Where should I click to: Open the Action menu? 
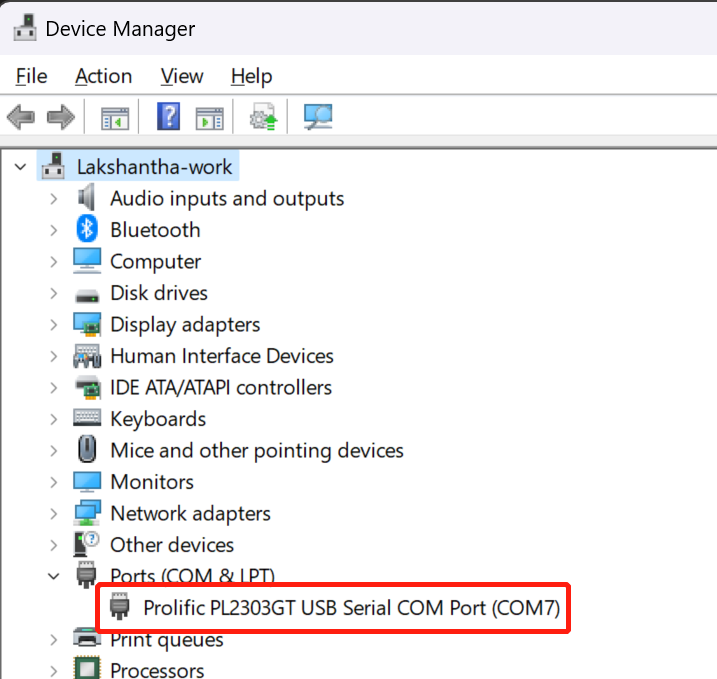103,76
